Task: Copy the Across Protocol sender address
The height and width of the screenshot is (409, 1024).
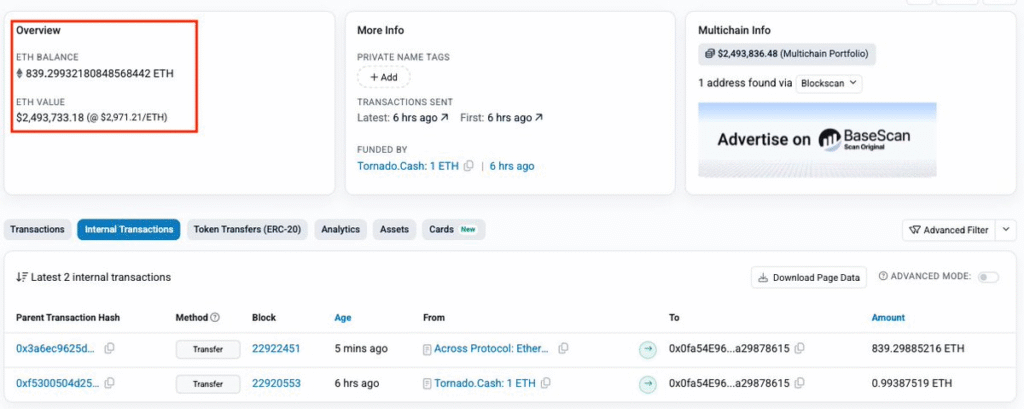Action: point(564,349)
